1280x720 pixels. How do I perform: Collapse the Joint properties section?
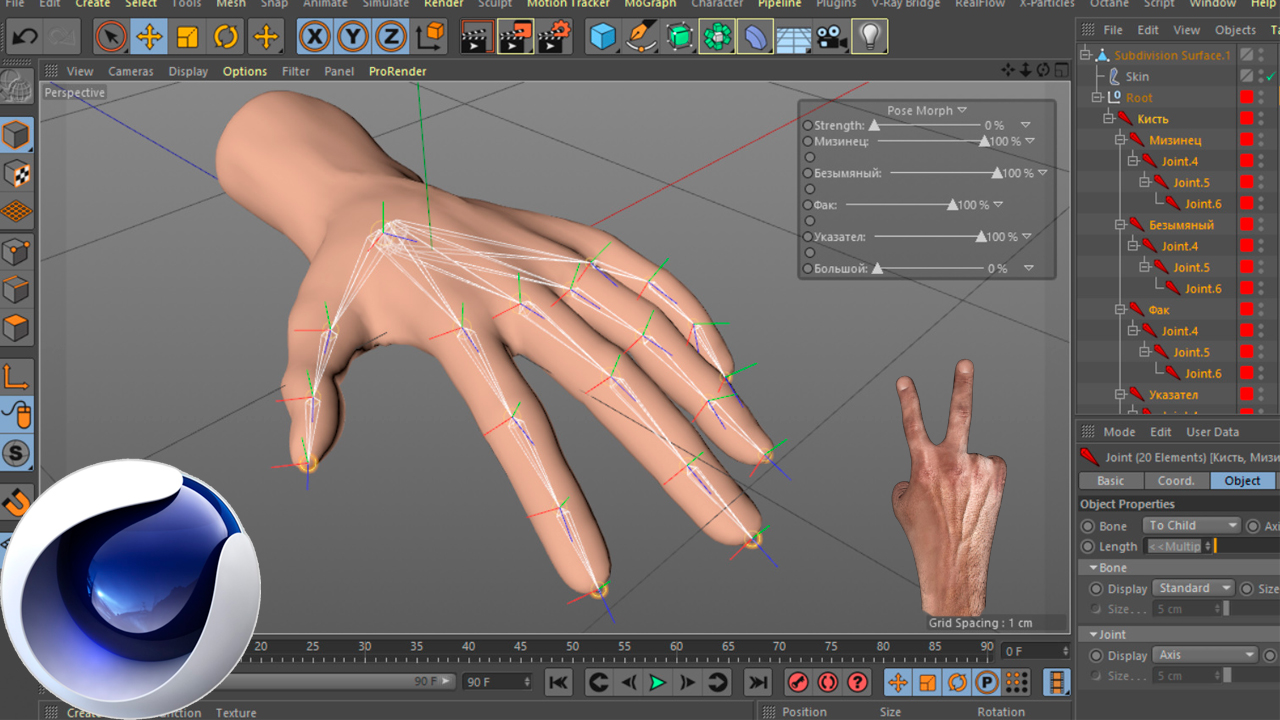pyautogui.click(x=1094, y=634)
